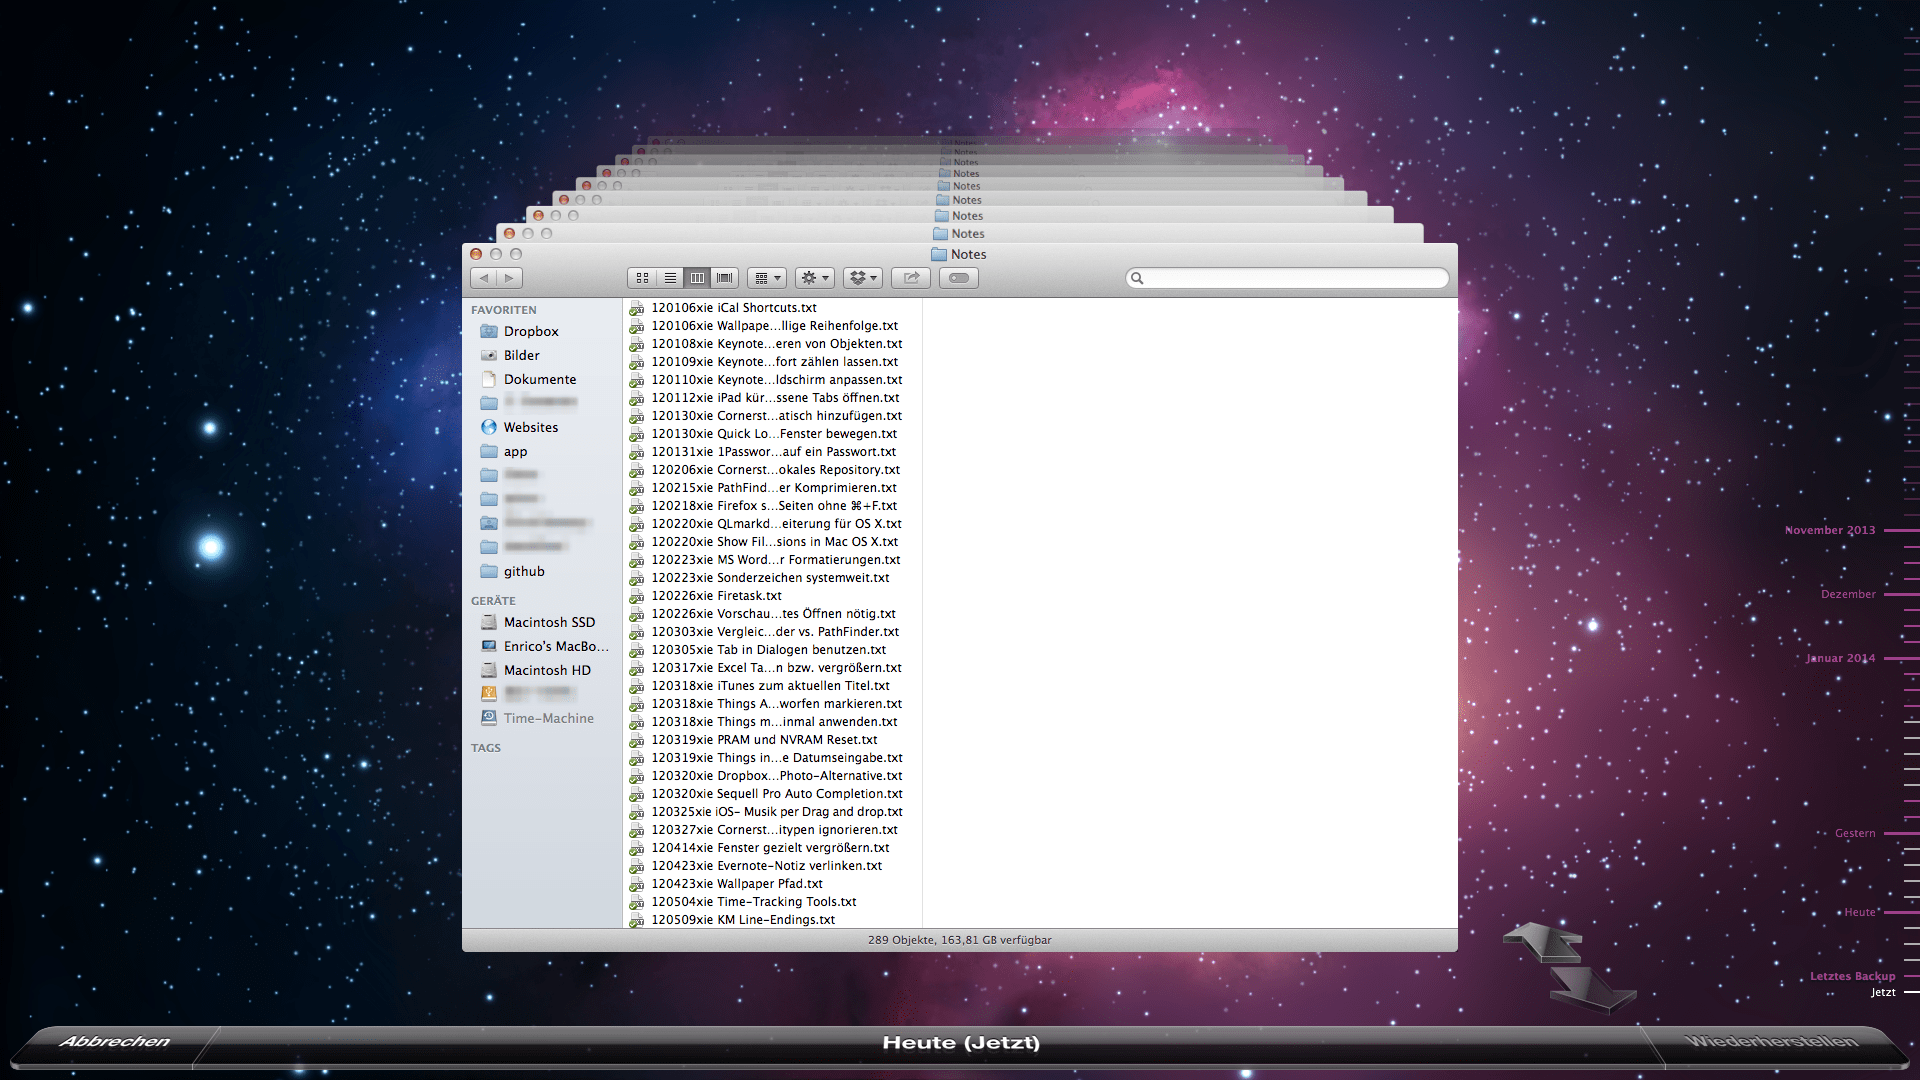Screen dimensions: 1920x1080
Task: Click the Websites sidebar icon
Action: (x=489, y=427)
